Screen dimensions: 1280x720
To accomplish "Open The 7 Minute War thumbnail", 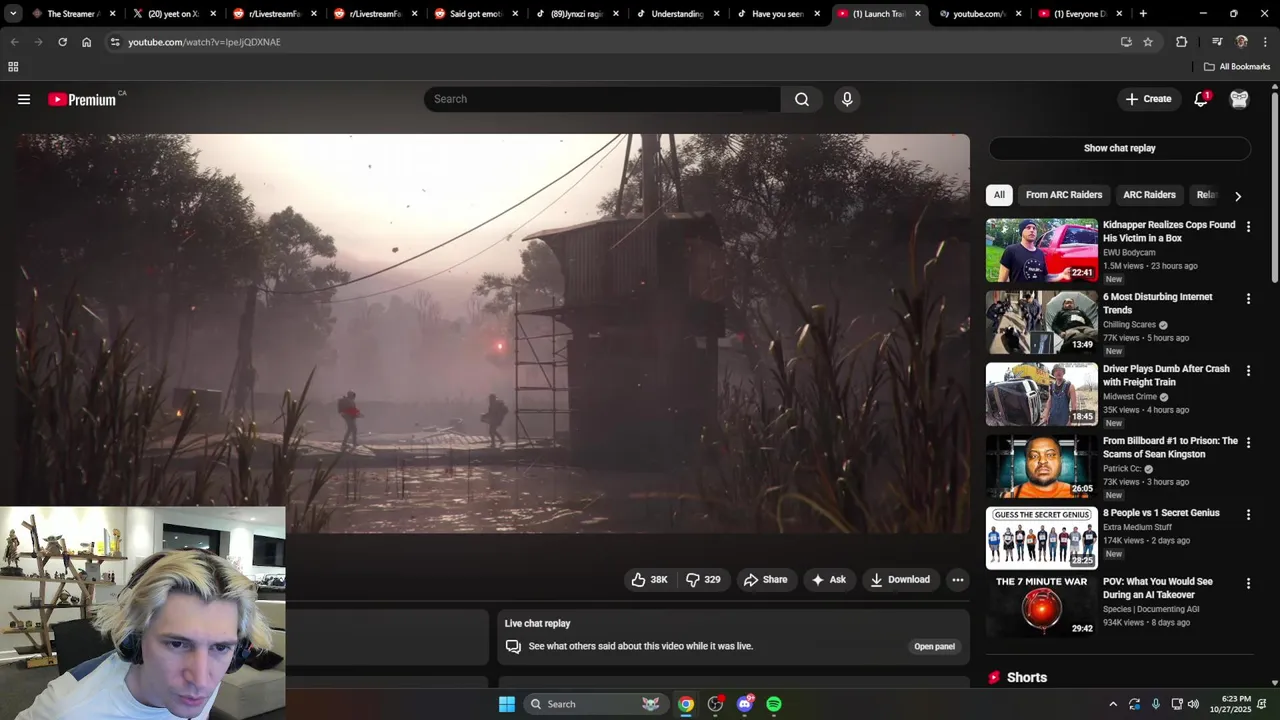I will (1041, 606).
